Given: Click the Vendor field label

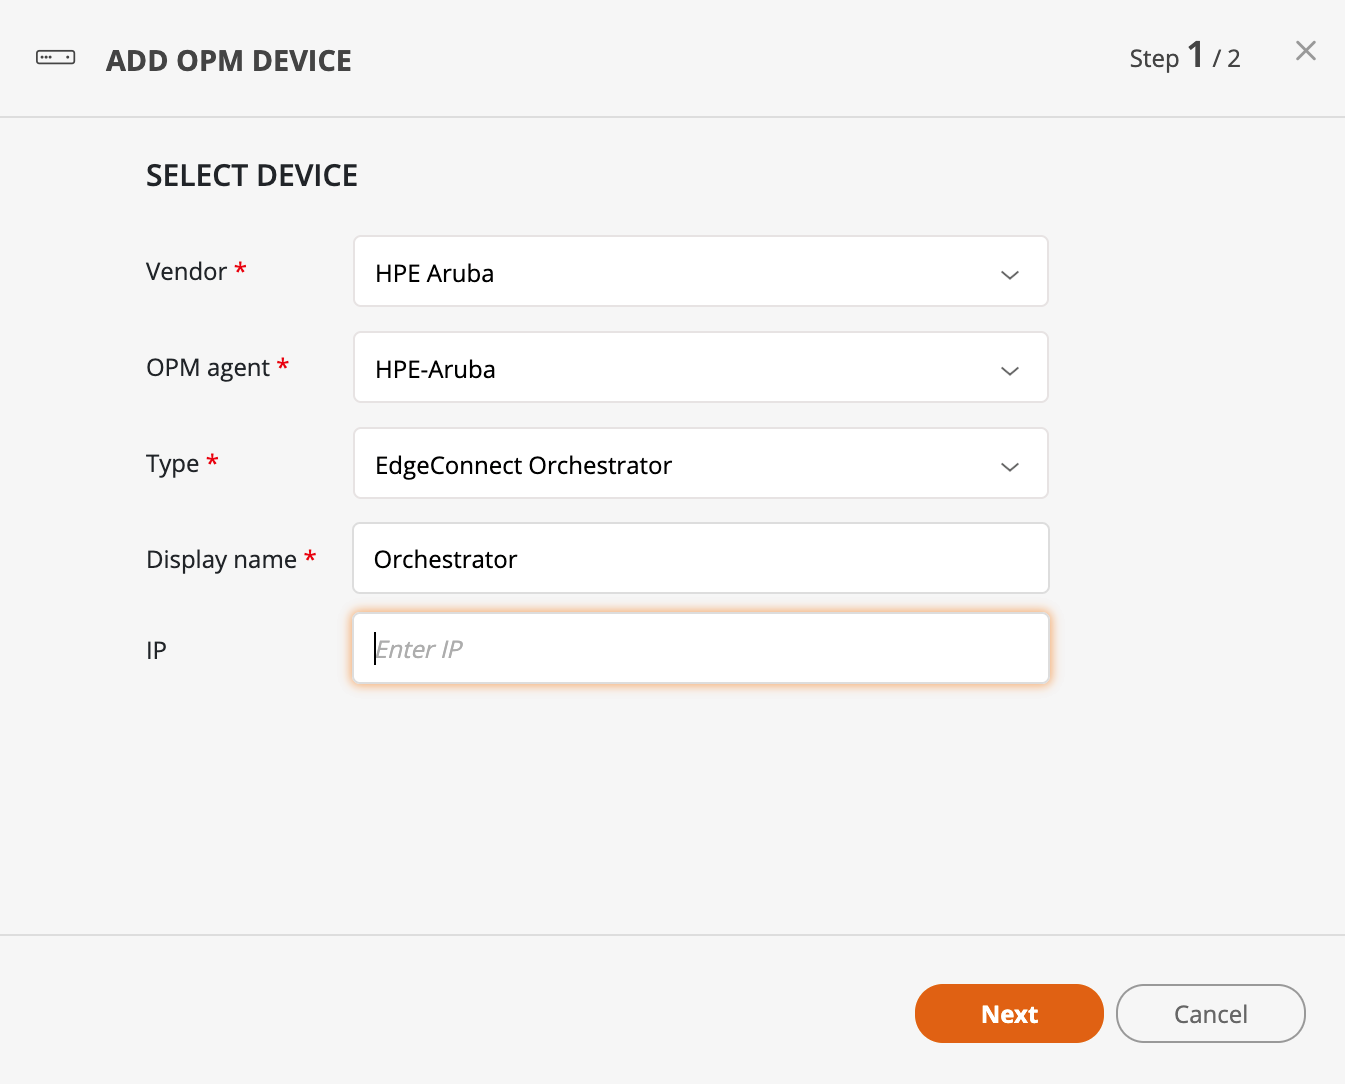Looking at the screenshot, I should tap(187, 272).
